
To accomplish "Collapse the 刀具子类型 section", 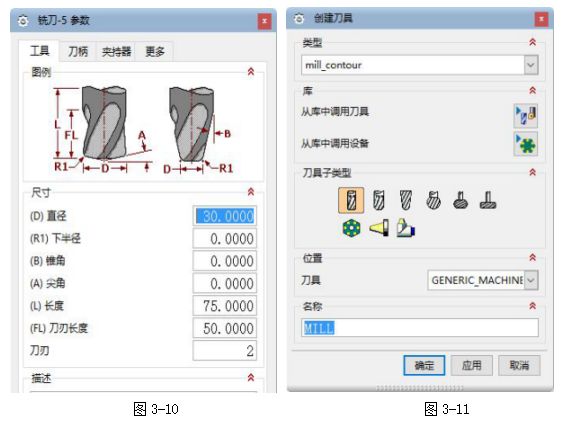I will click(533, 172).
